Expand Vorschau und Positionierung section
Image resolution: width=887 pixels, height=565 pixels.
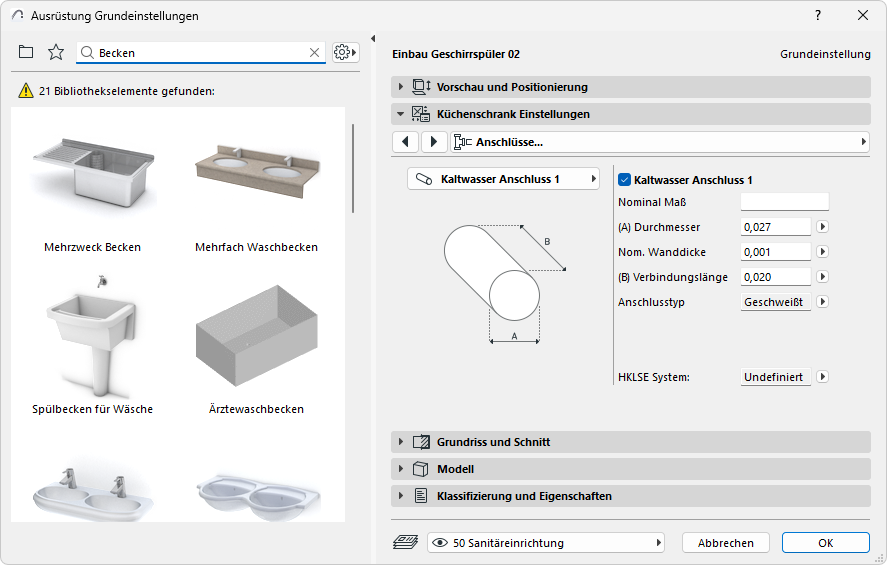point(401,87)
